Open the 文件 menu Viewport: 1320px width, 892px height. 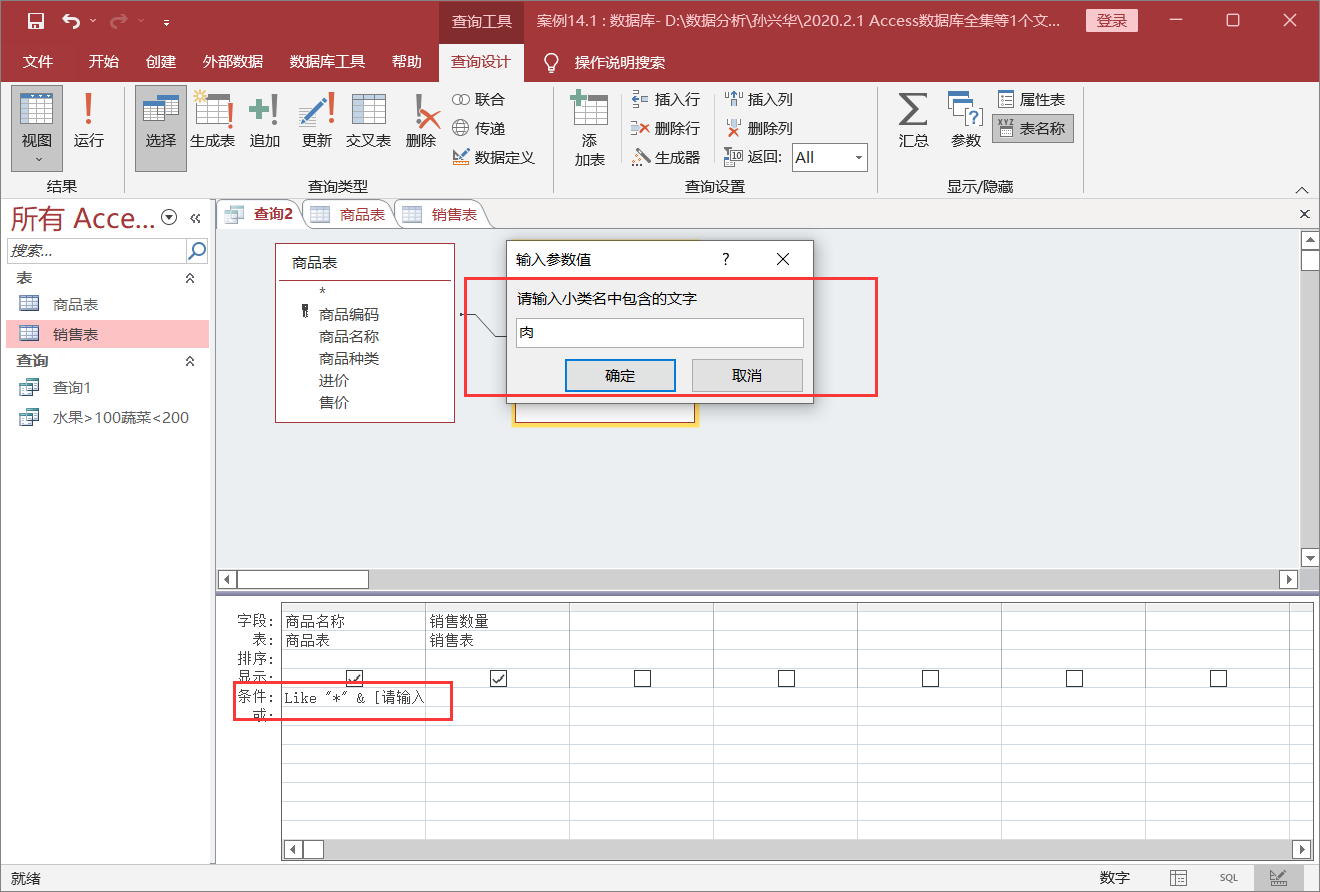point(38,62)
